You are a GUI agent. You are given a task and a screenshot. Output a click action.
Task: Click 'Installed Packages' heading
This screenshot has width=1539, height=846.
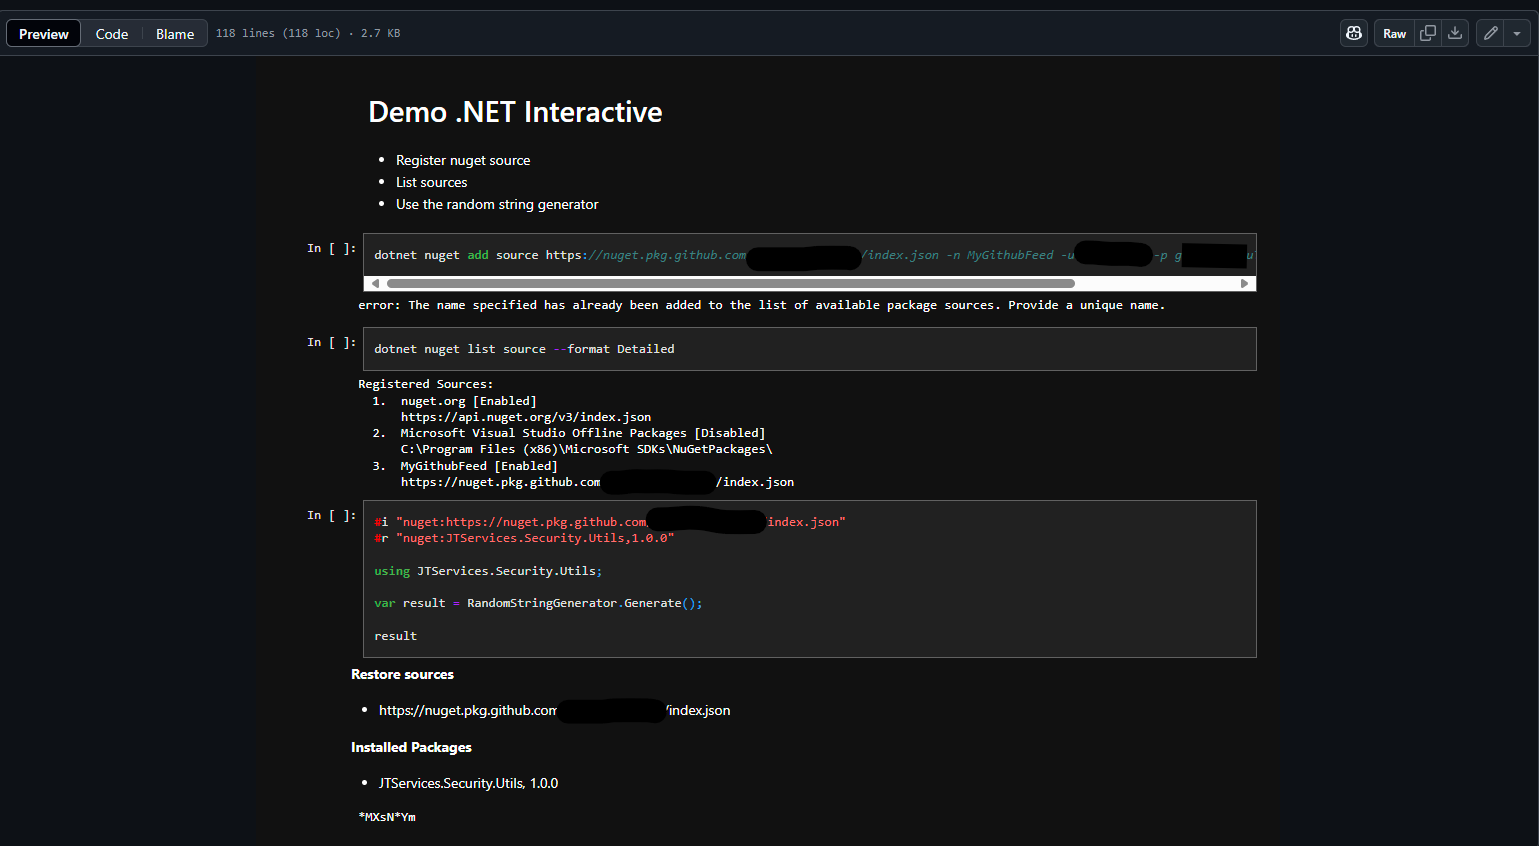click(411, 748)
